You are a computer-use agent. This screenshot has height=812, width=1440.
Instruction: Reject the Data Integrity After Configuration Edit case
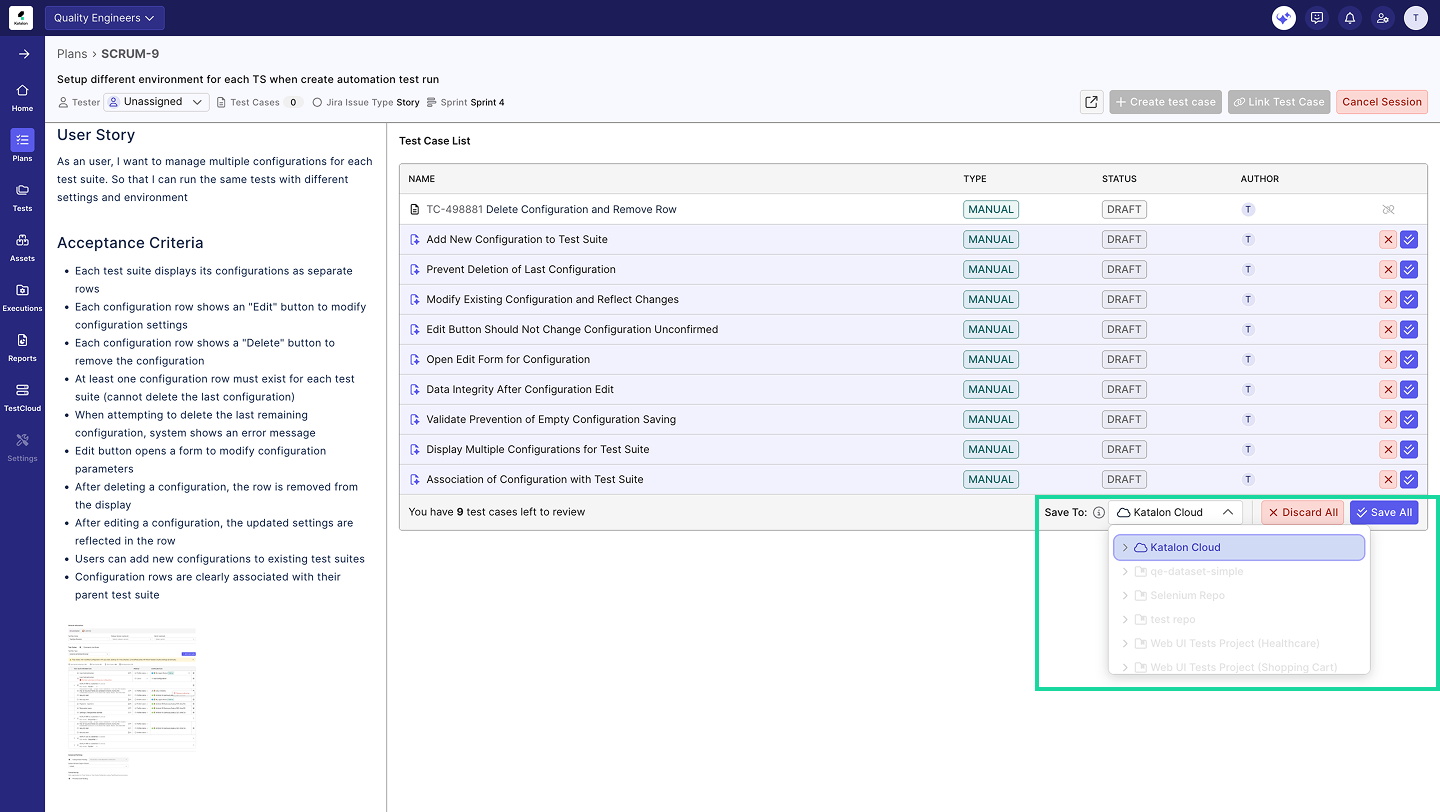1388,389
